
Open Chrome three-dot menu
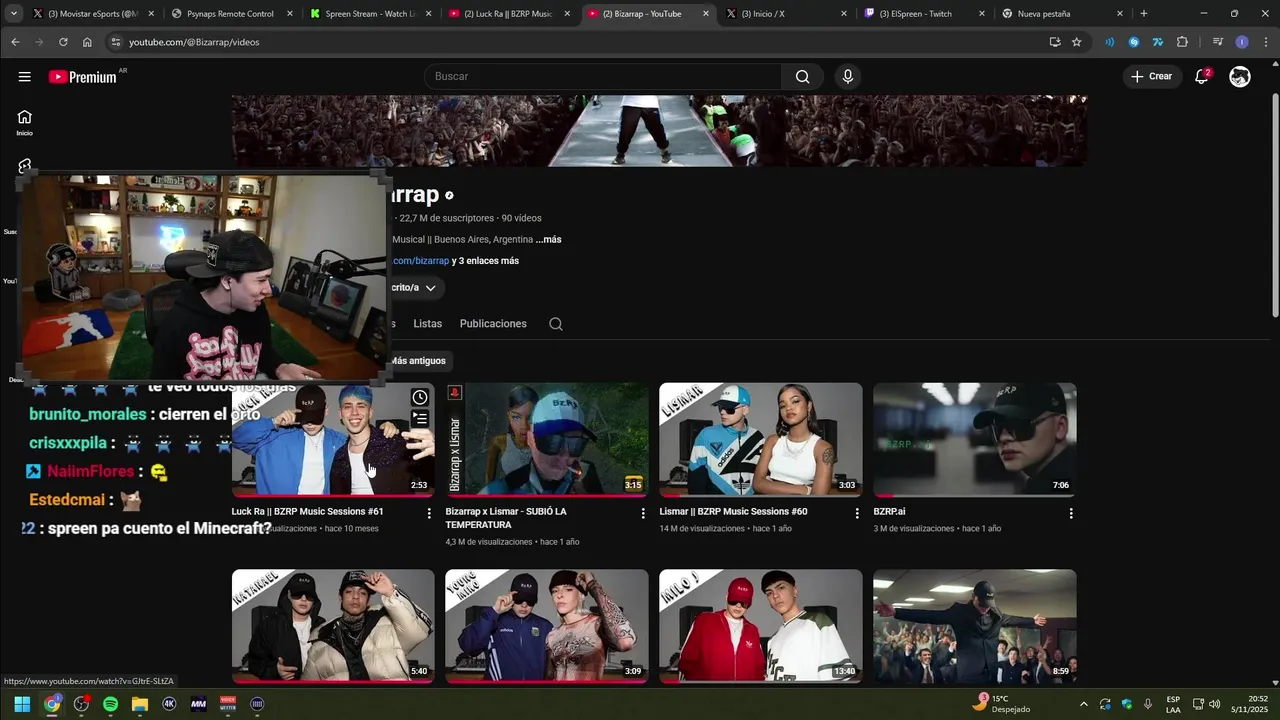coord(1265,42)
